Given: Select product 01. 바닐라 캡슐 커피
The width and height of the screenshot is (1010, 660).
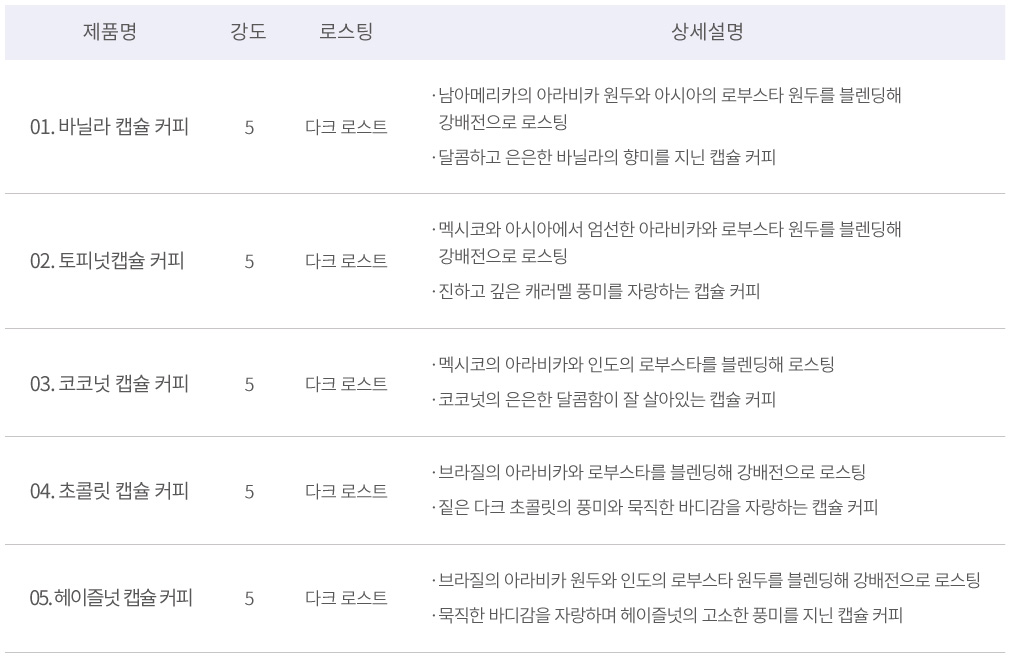Looking at the screenshot, I should [x=110, y=127].
